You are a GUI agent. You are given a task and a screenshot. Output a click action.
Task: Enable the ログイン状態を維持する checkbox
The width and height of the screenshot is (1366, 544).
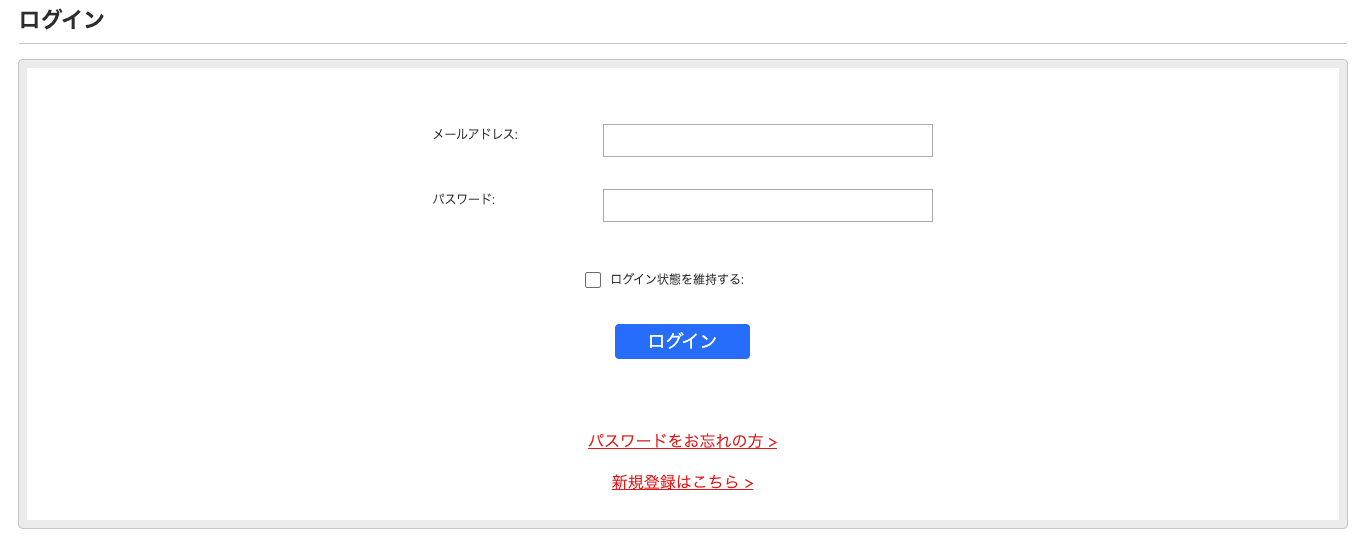593,280
